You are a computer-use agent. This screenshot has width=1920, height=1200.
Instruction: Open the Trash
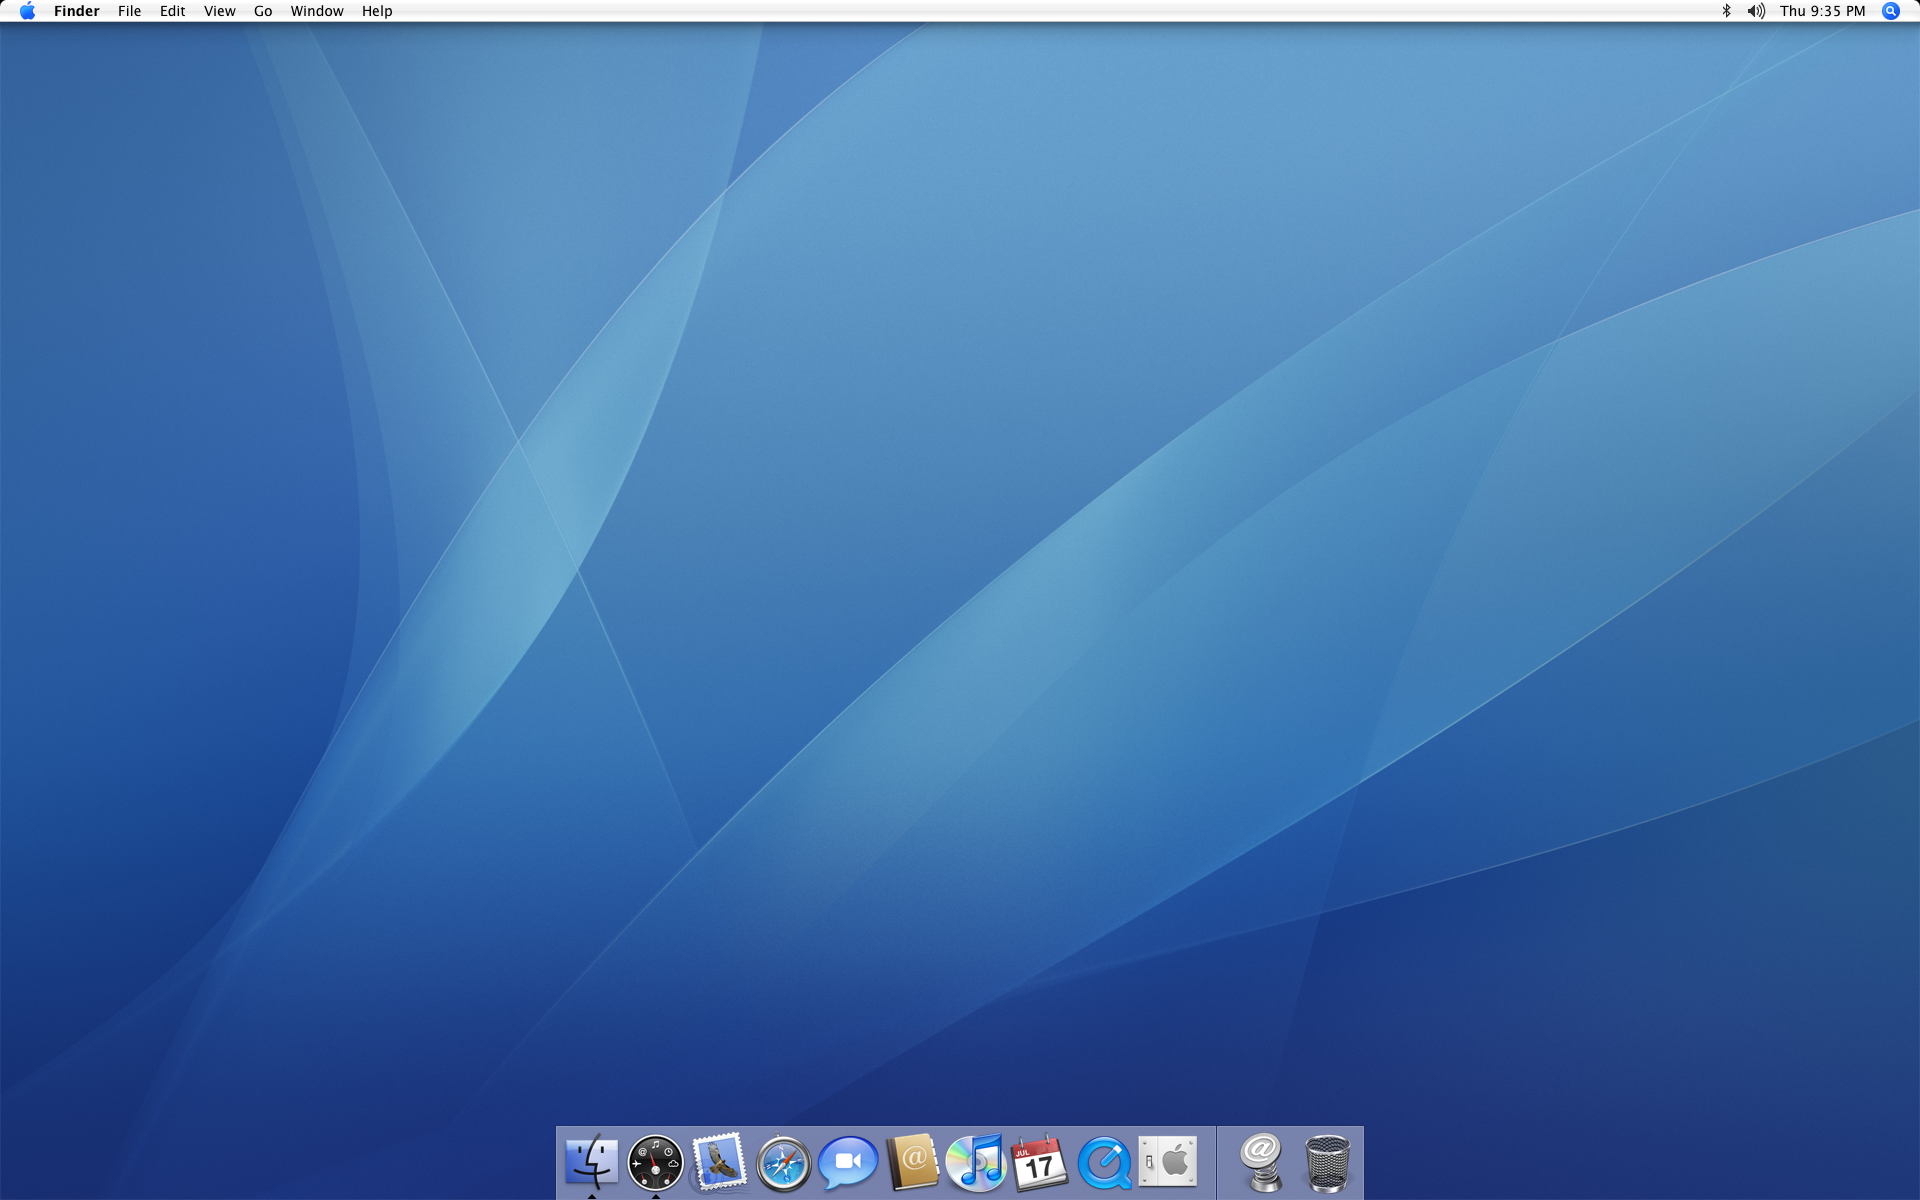(x=1327, y=1163)
